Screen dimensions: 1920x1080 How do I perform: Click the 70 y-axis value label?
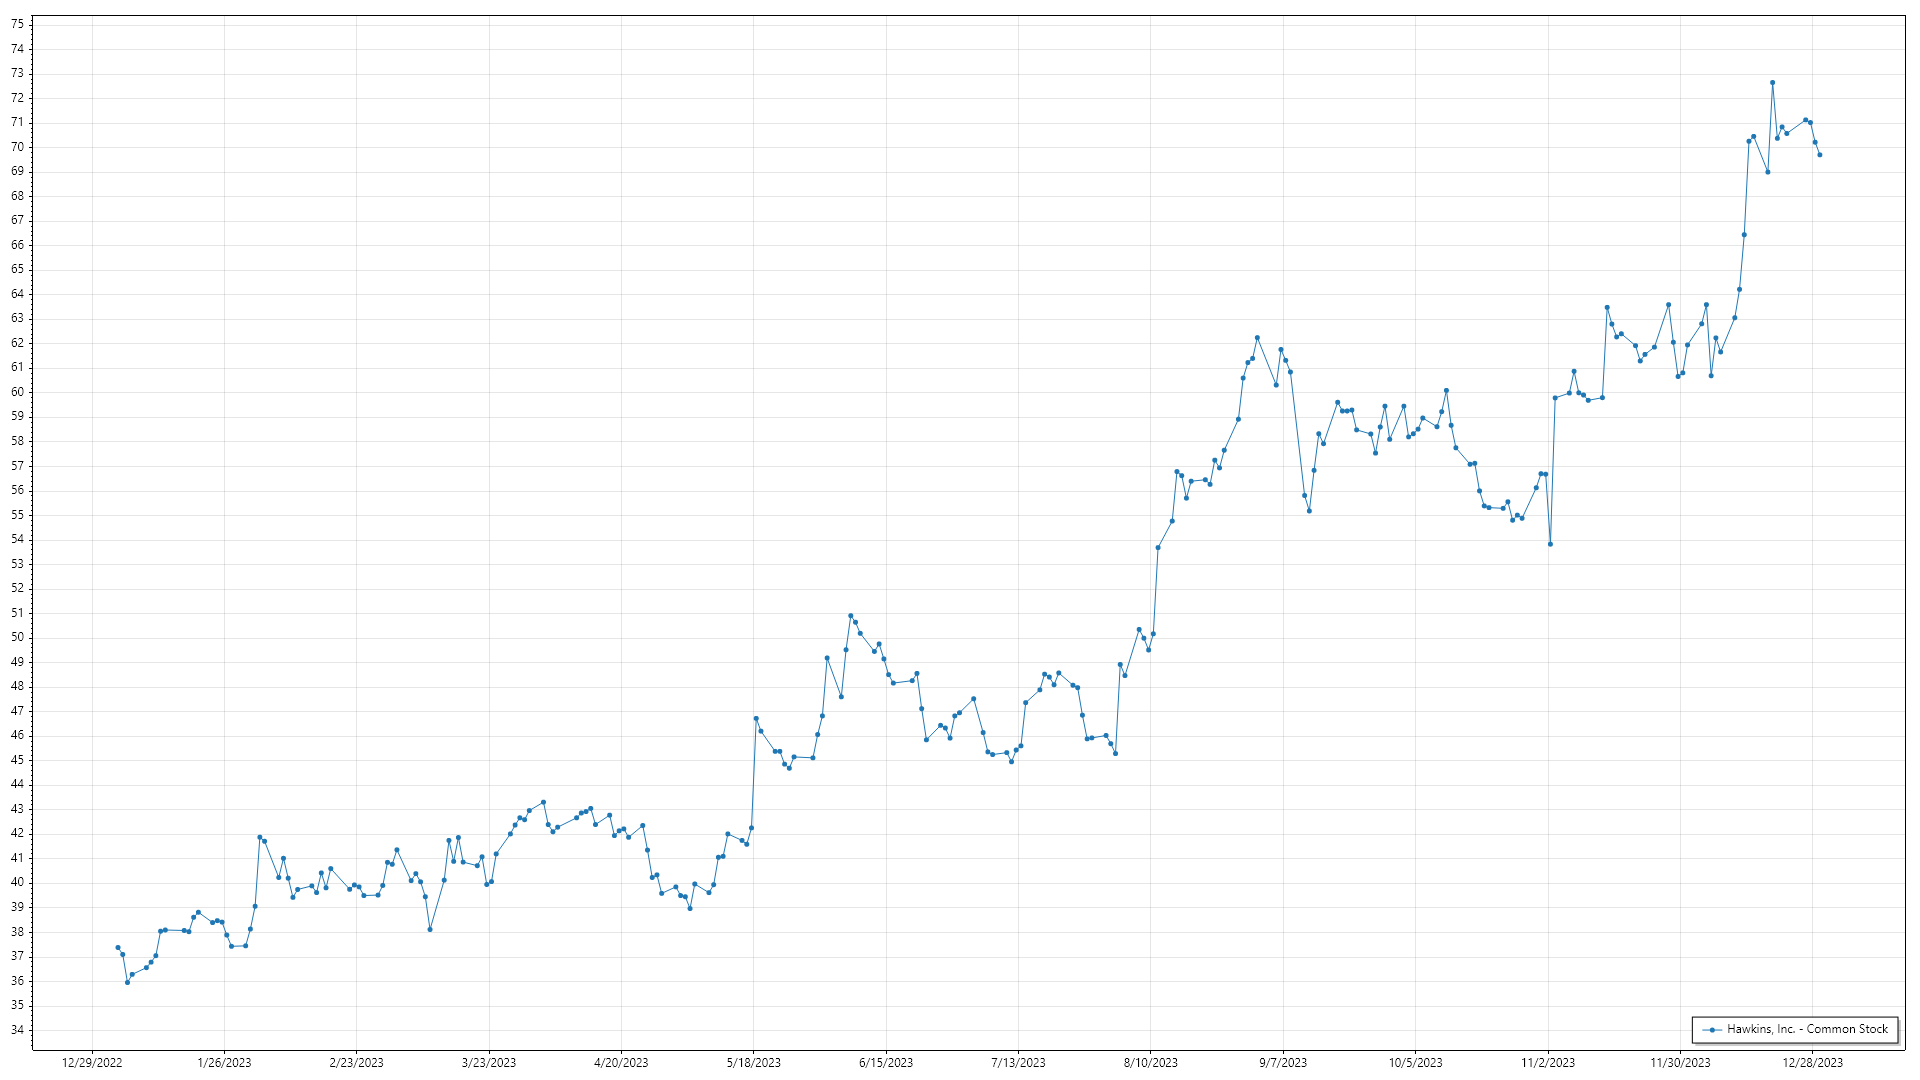click(x=17, y=147)
